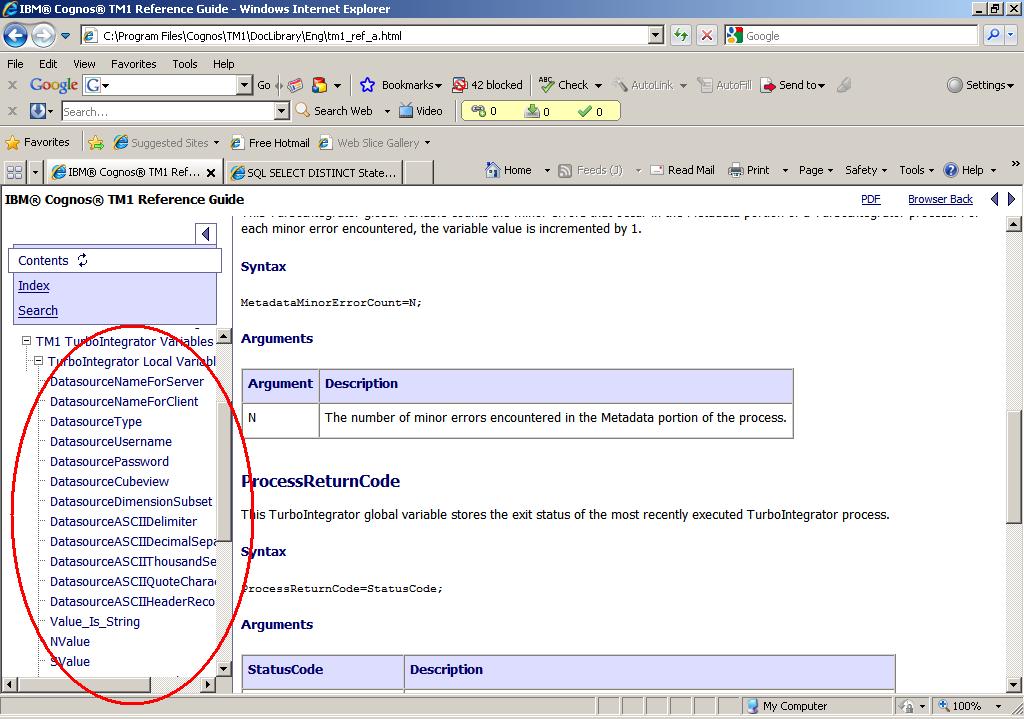Click the Add to Favorites Bar icon
Image resolution: width=1024 pixels, height=719 pixels.
click(96, 142)
